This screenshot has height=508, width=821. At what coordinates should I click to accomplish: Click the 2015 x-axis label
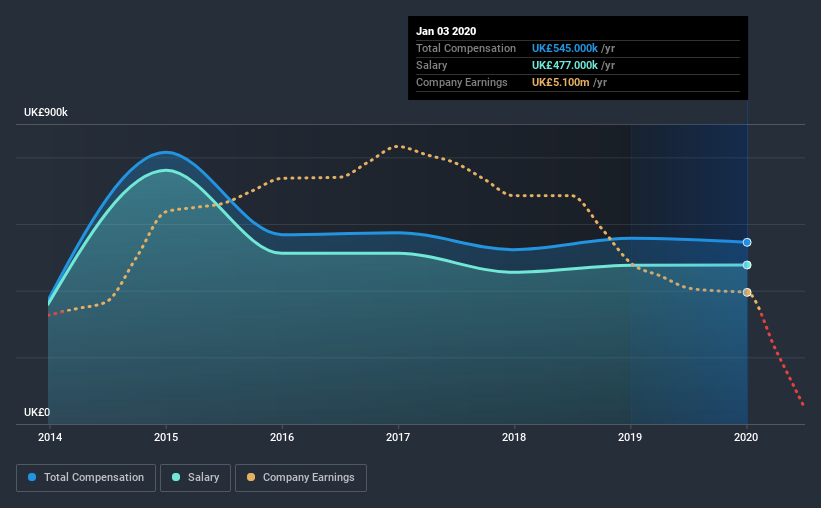coord(166,437)
